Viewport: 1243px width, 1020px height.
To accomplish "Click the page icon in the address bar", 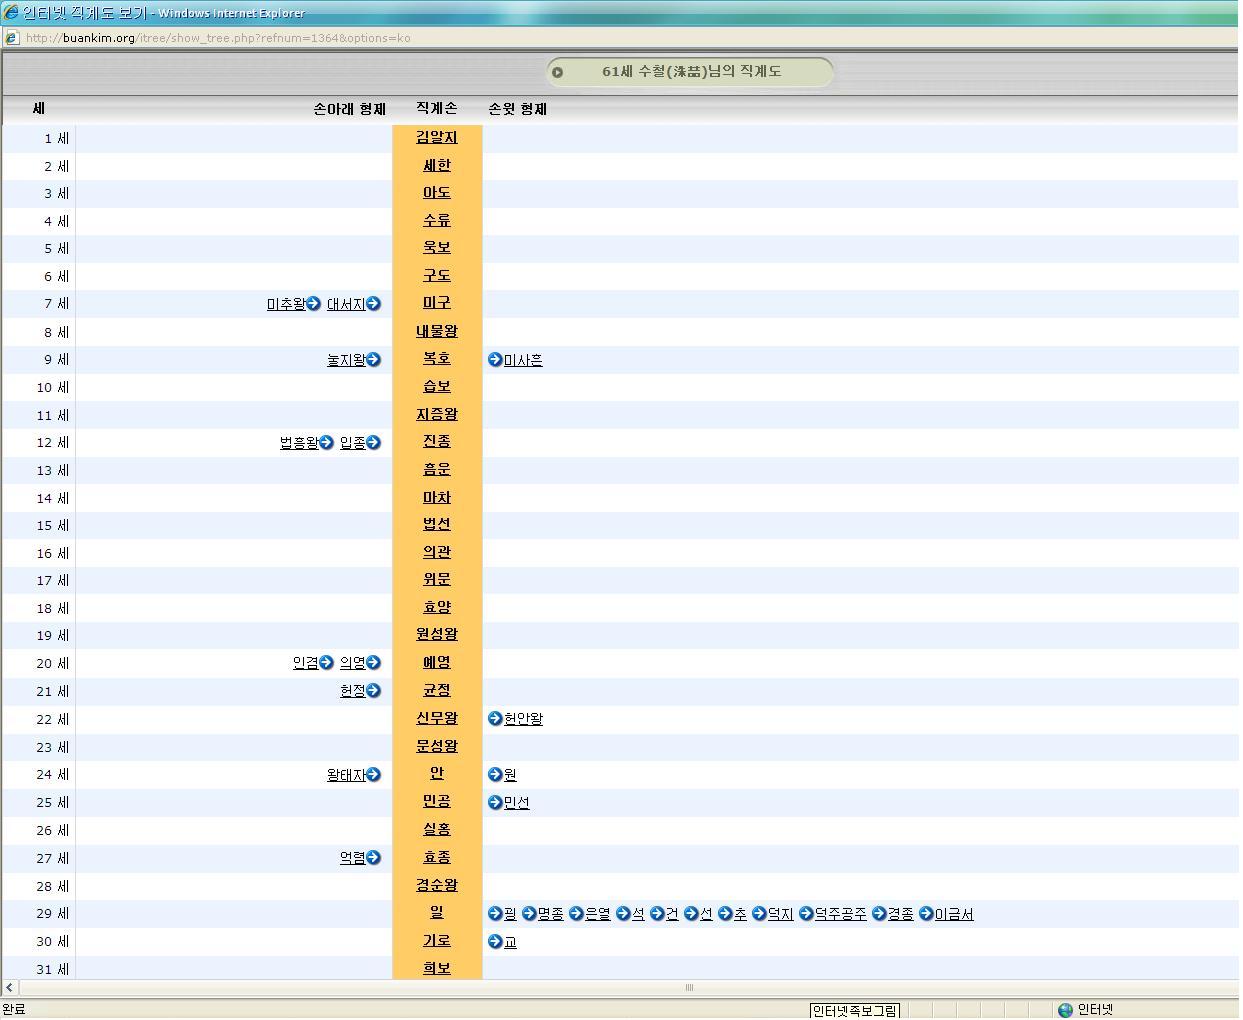I will point(11,38).
